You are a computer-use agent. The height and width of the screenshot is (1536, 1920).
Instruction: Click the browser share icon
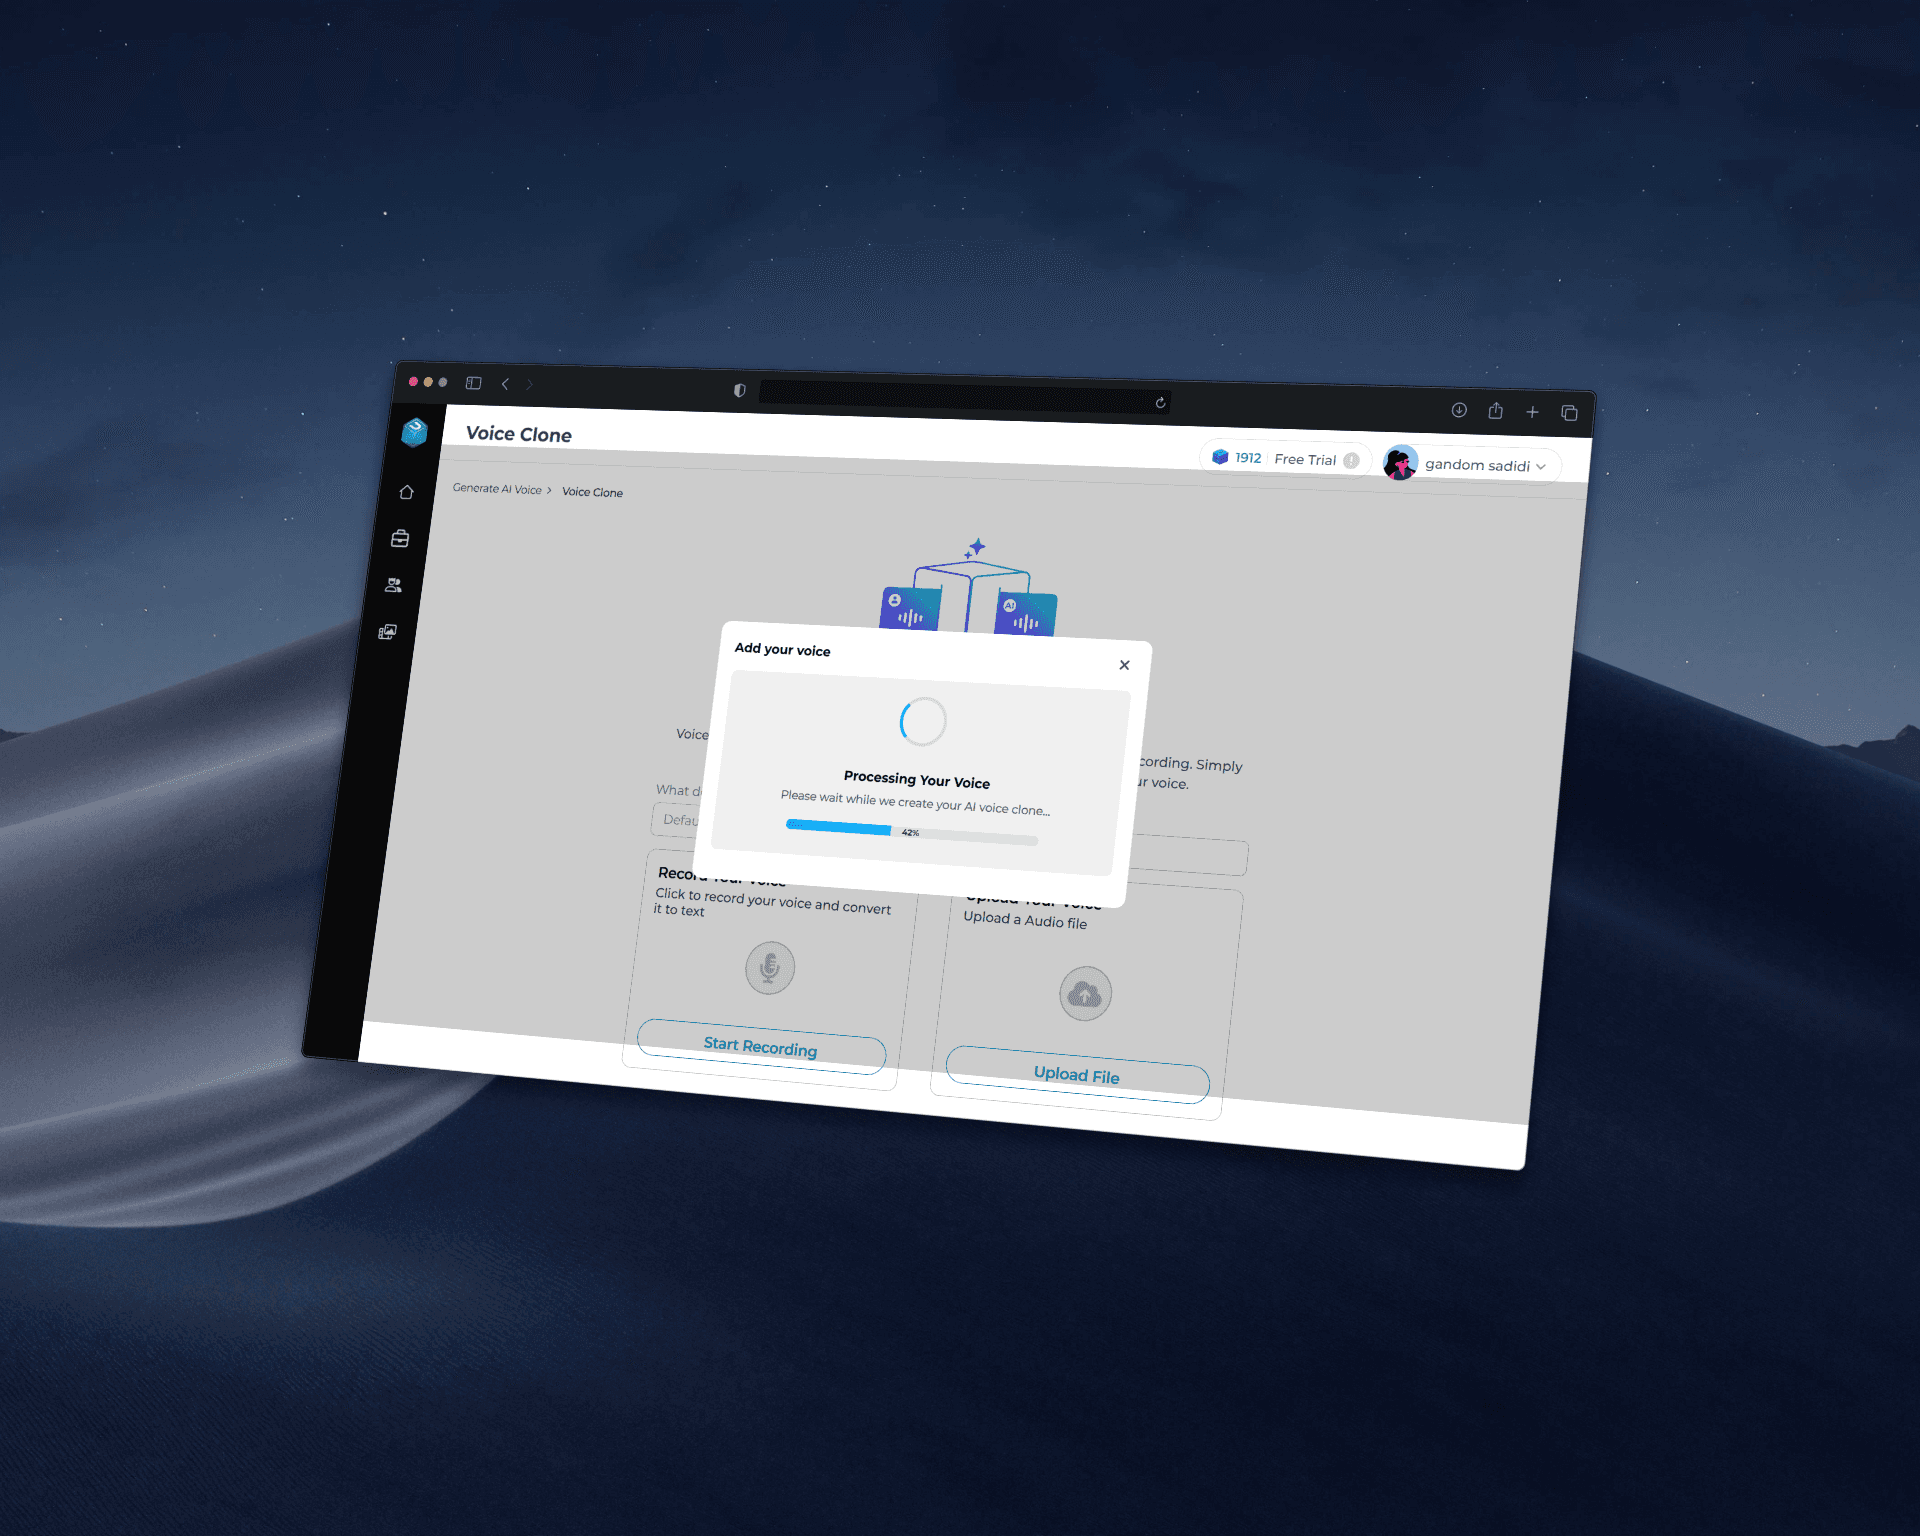click(x=1496, y=411)
